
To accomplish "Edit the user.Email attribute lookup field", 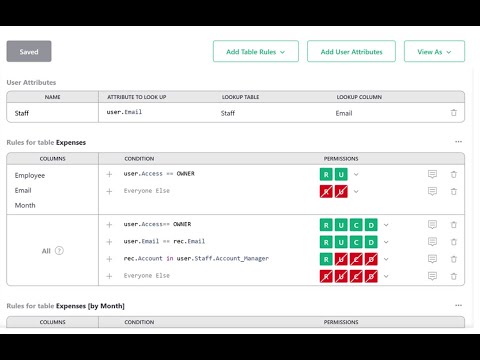I will tap(124, 112).
